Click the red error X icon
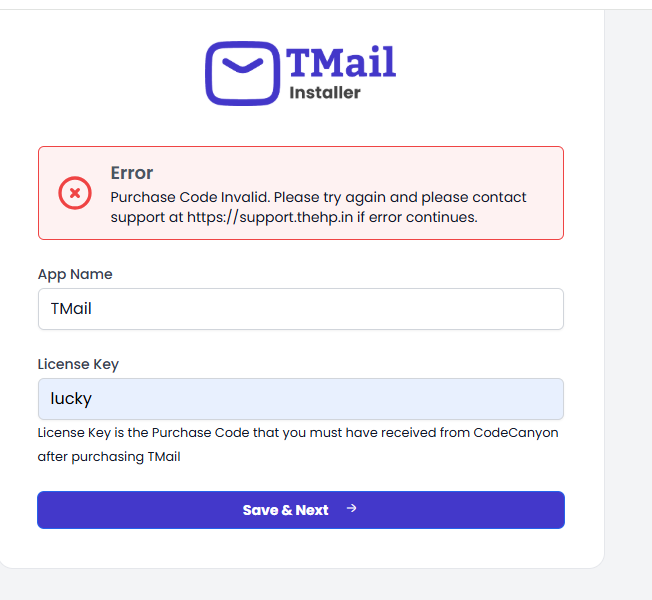Image resolution: width=652 pixels, height=600 pixels. [x=75, y=192]
